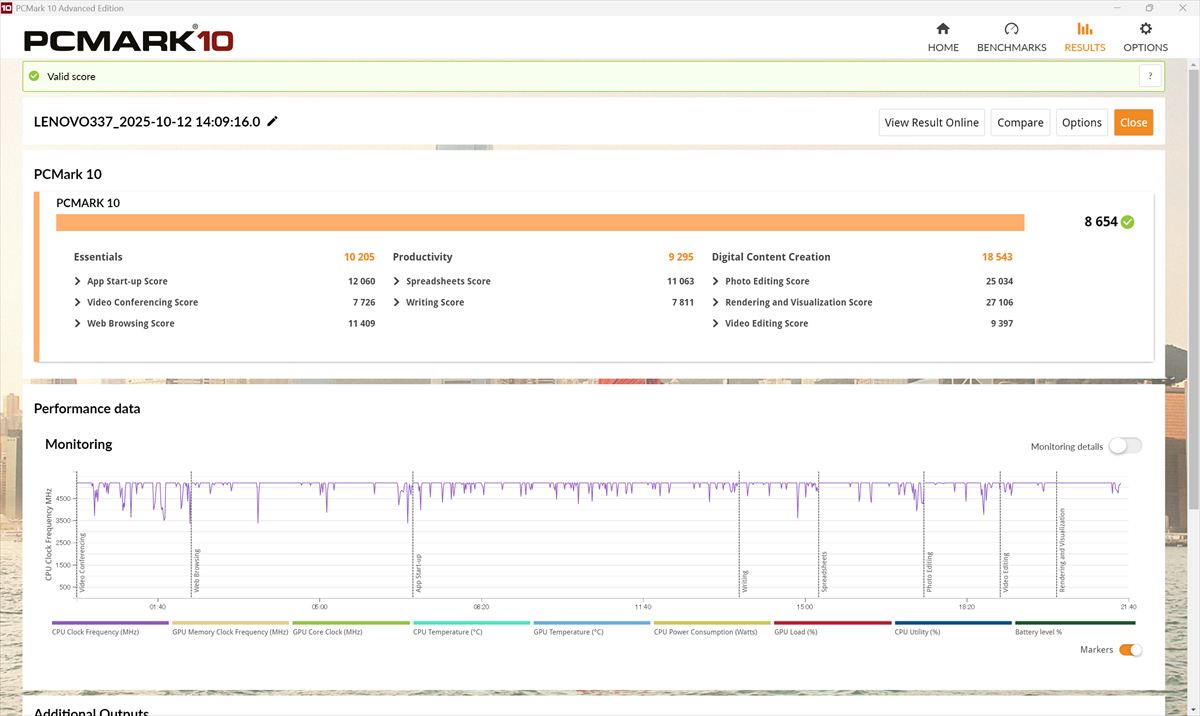
Task: Click the Web Browsing marker in chart
Action: pyautogui.click(x=196, y=570)
